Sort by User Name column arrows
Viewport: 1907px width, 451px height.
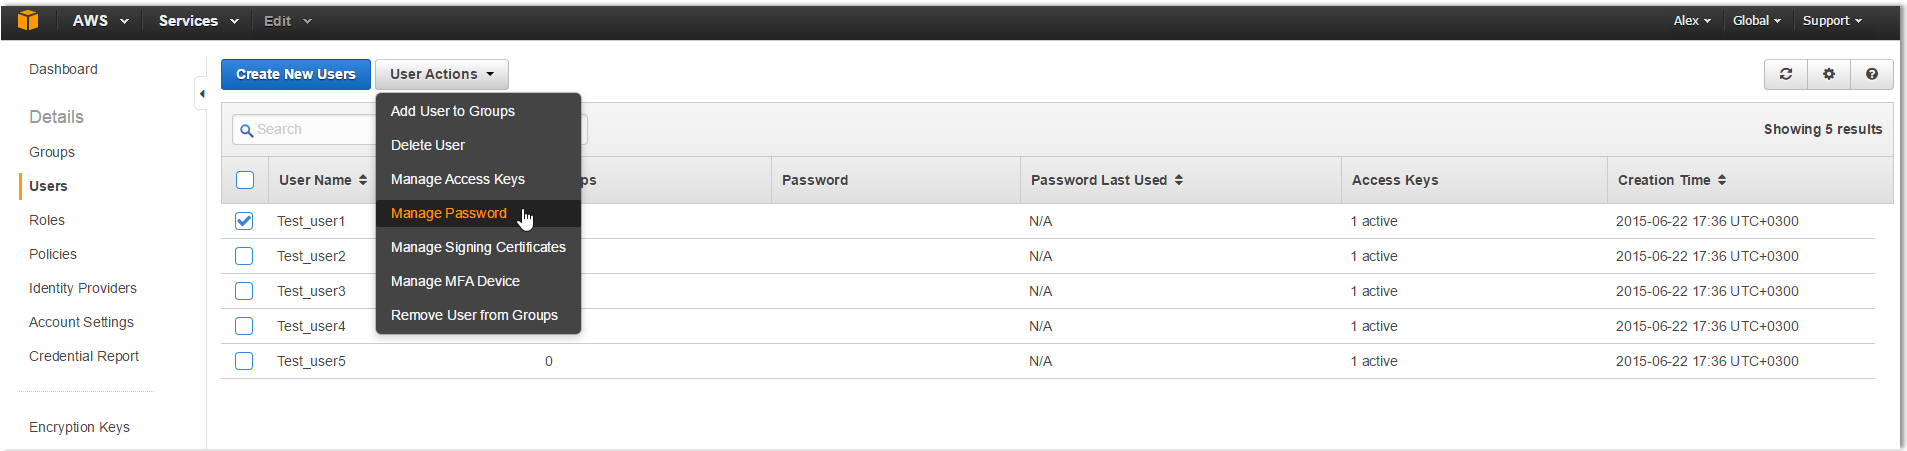tap(363, 180)
